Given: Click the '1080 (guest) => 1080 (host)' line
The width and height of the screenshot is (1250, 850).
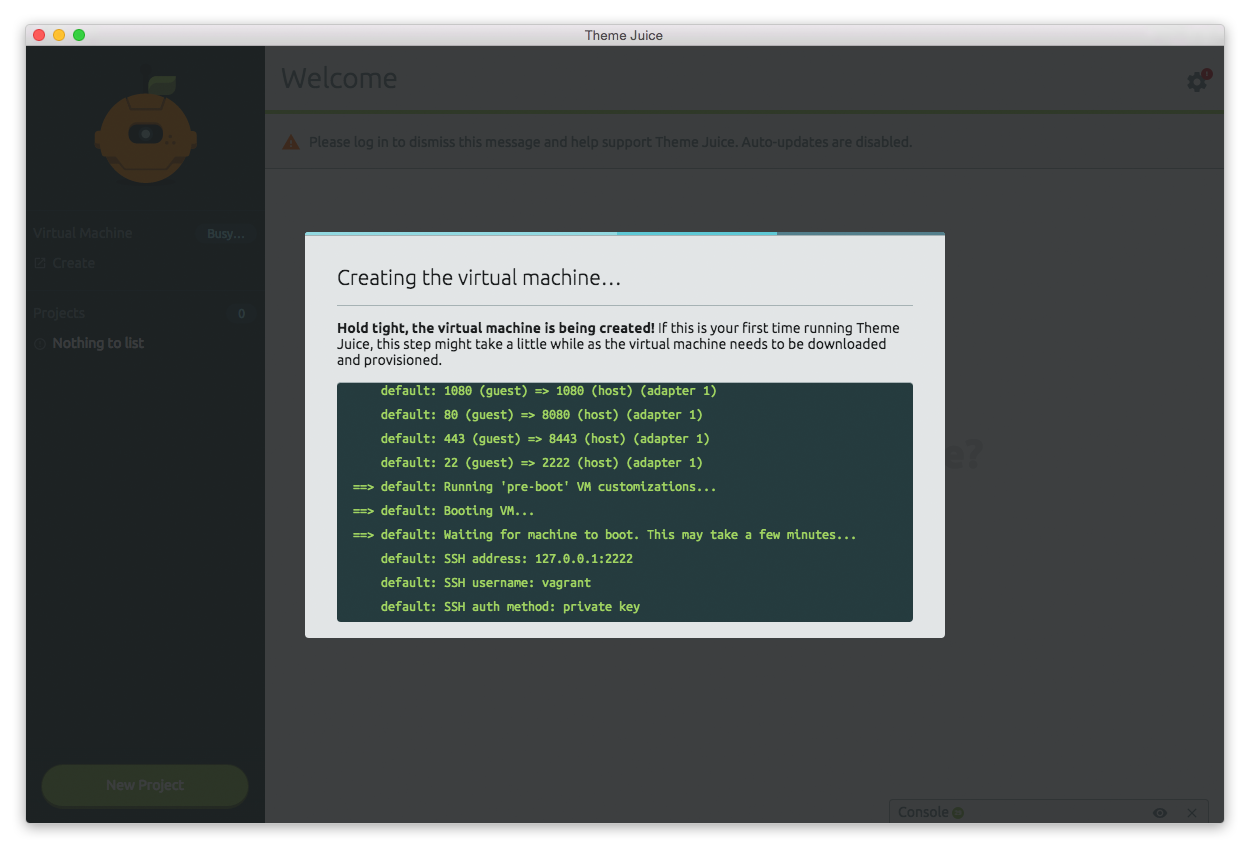Looking at the screenshot, I should pos(549,391).
